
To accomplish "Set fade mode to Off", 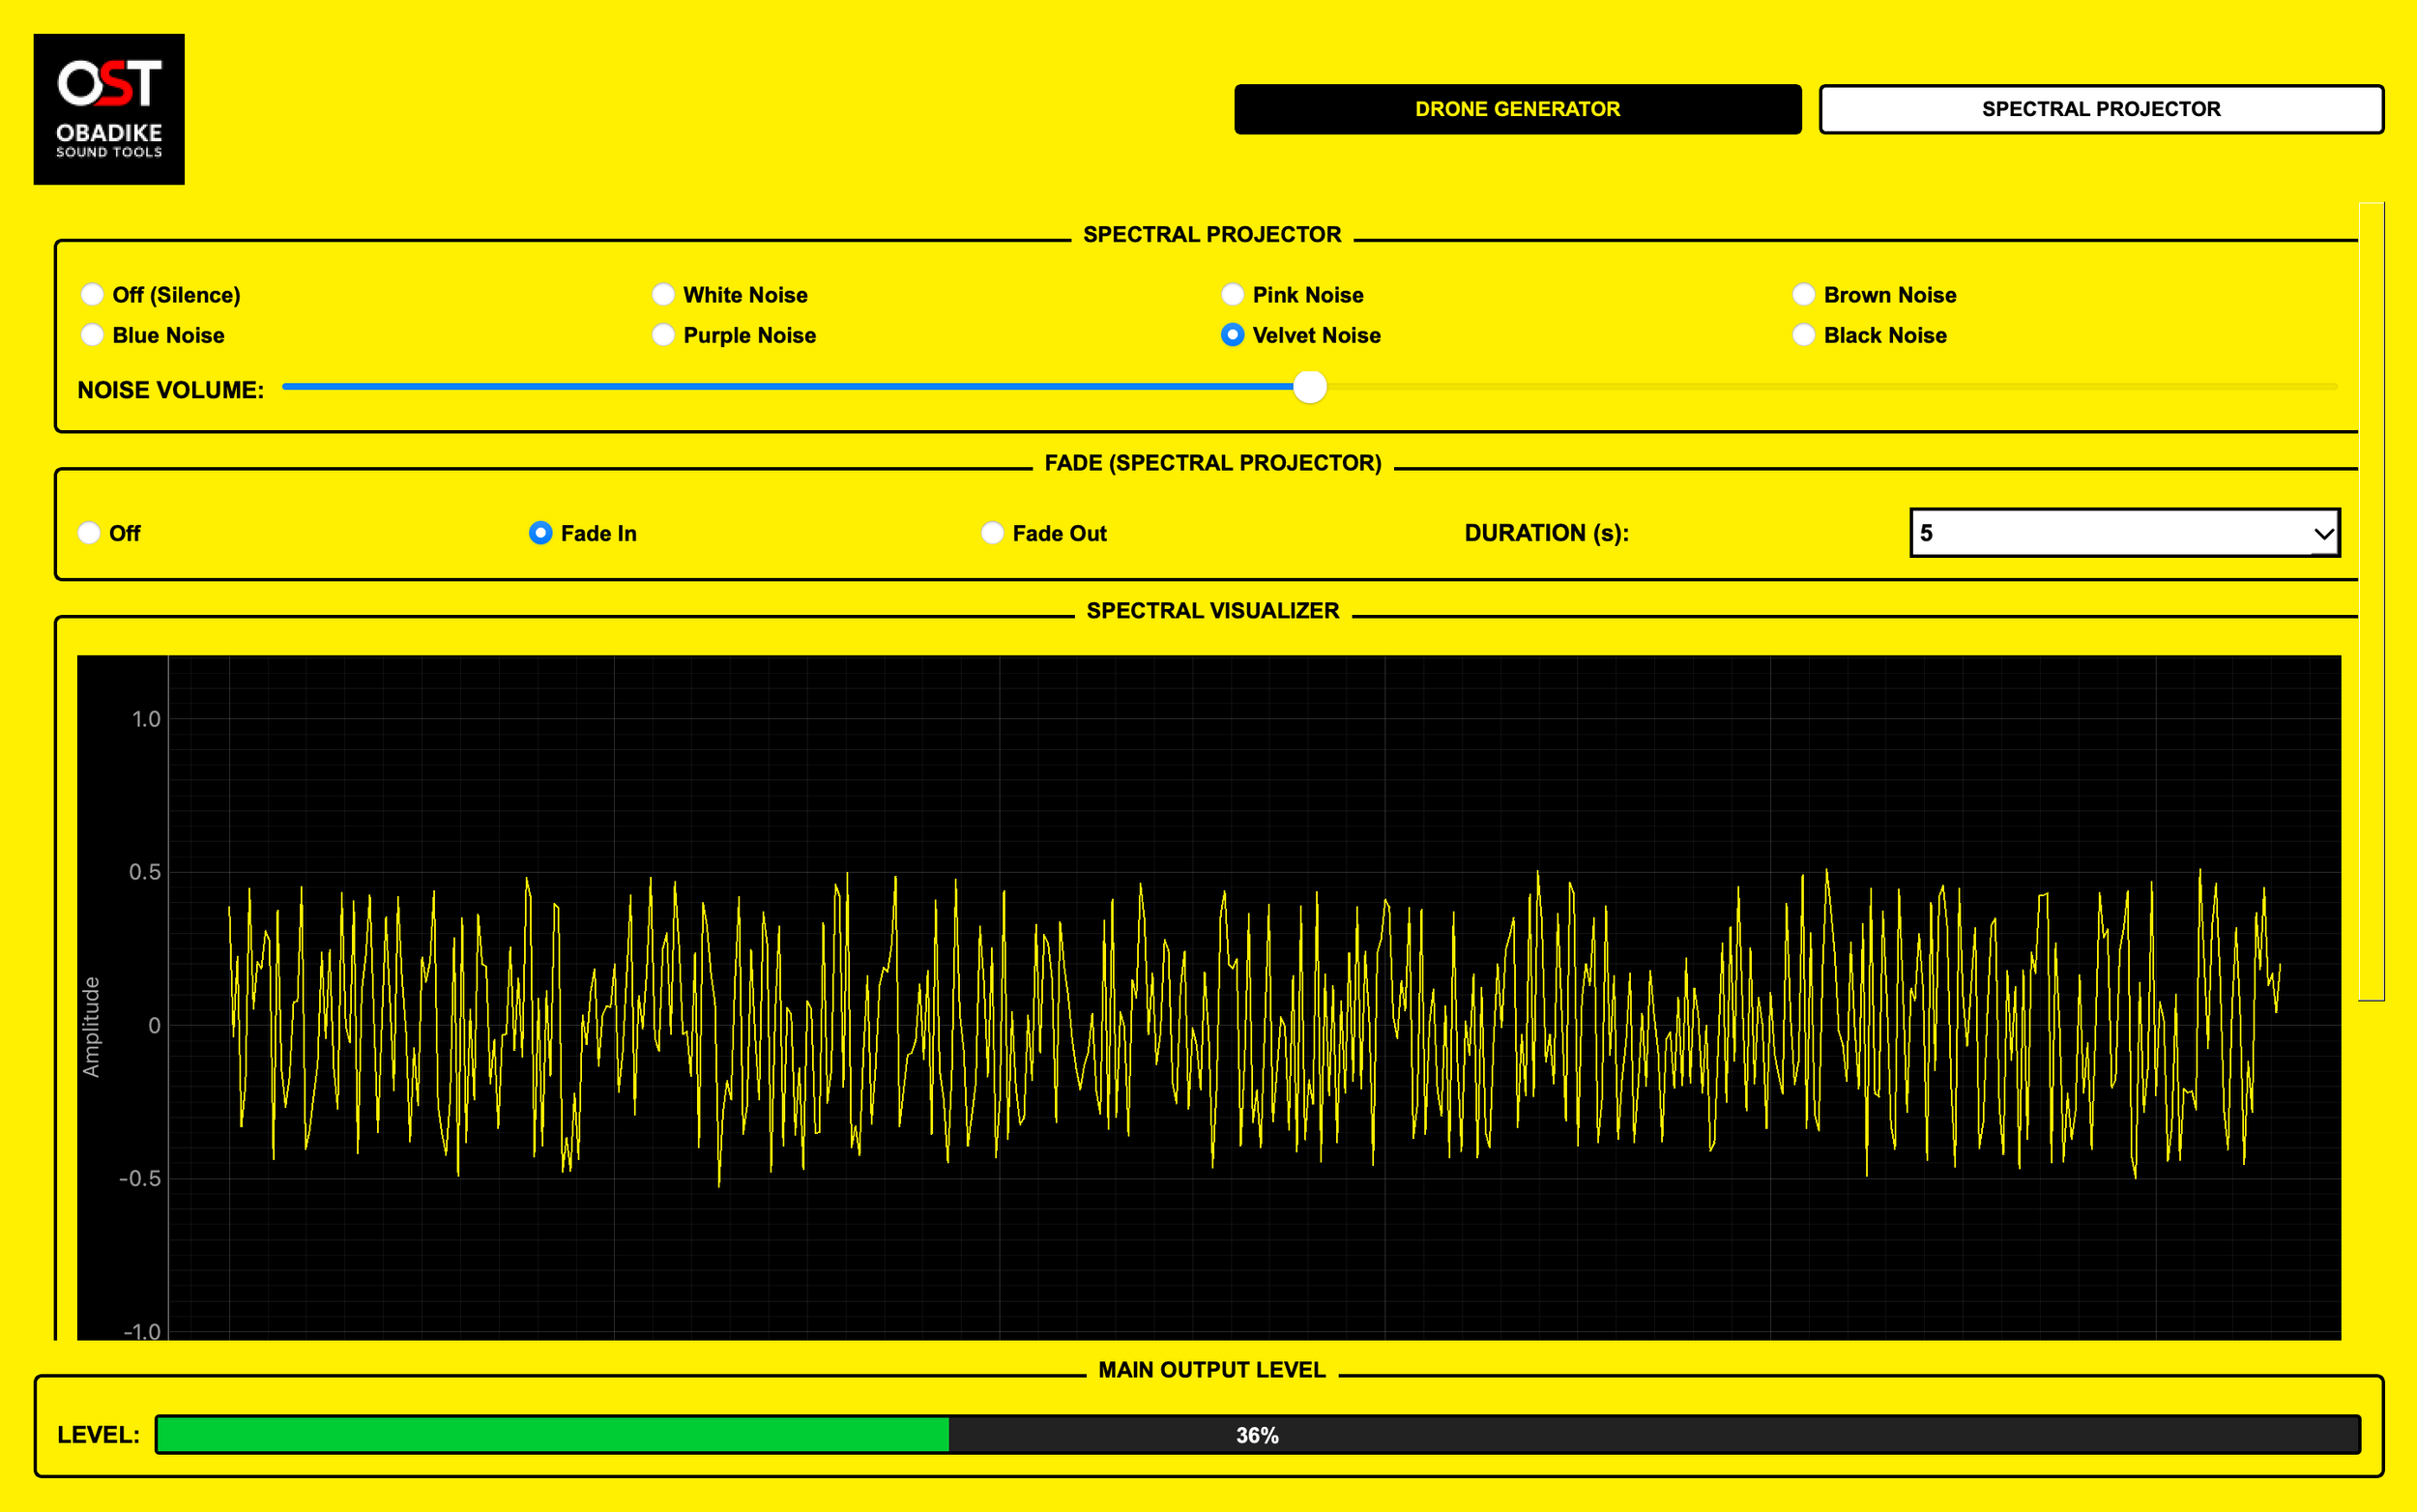I will [89, 533].
